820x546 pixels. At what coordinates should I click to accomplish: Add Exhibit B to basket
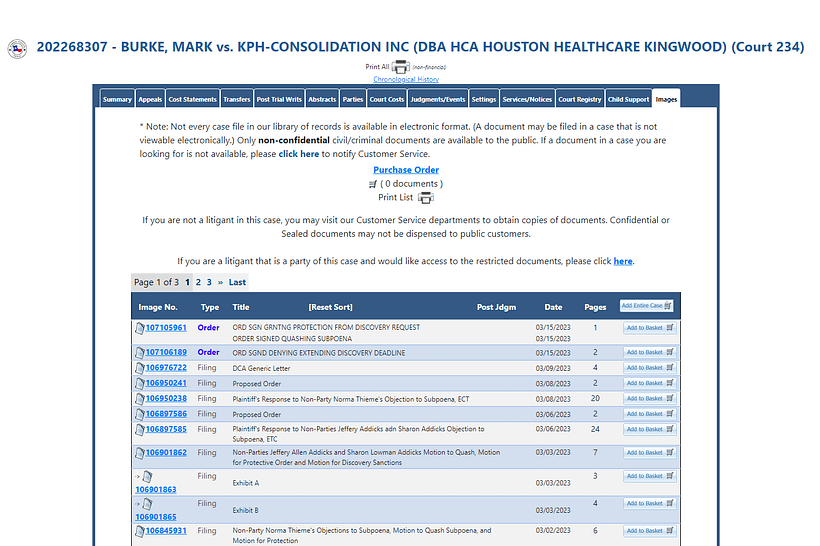tap(650, 504)
